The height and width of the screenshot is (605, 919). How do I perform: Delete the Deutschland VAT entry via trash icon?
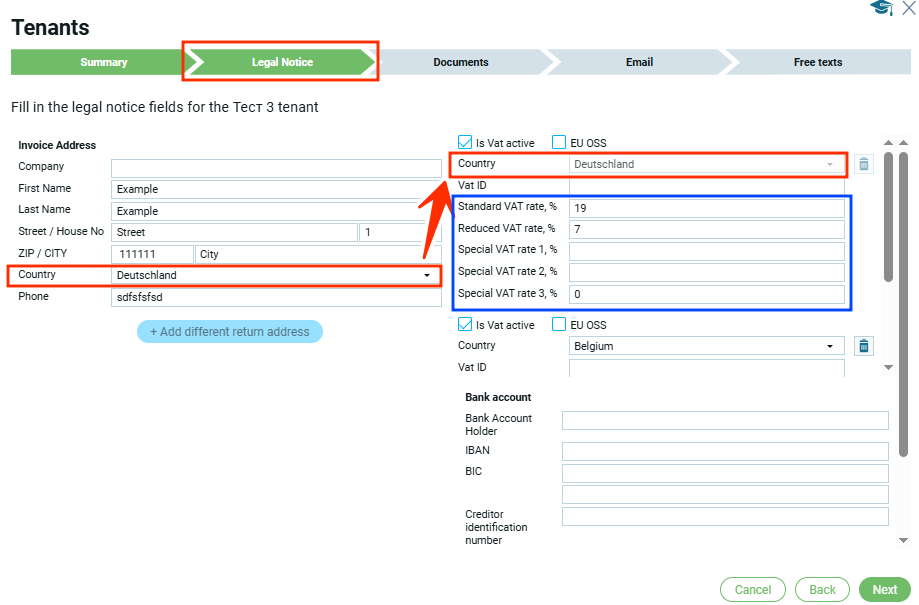coord(865,164)
